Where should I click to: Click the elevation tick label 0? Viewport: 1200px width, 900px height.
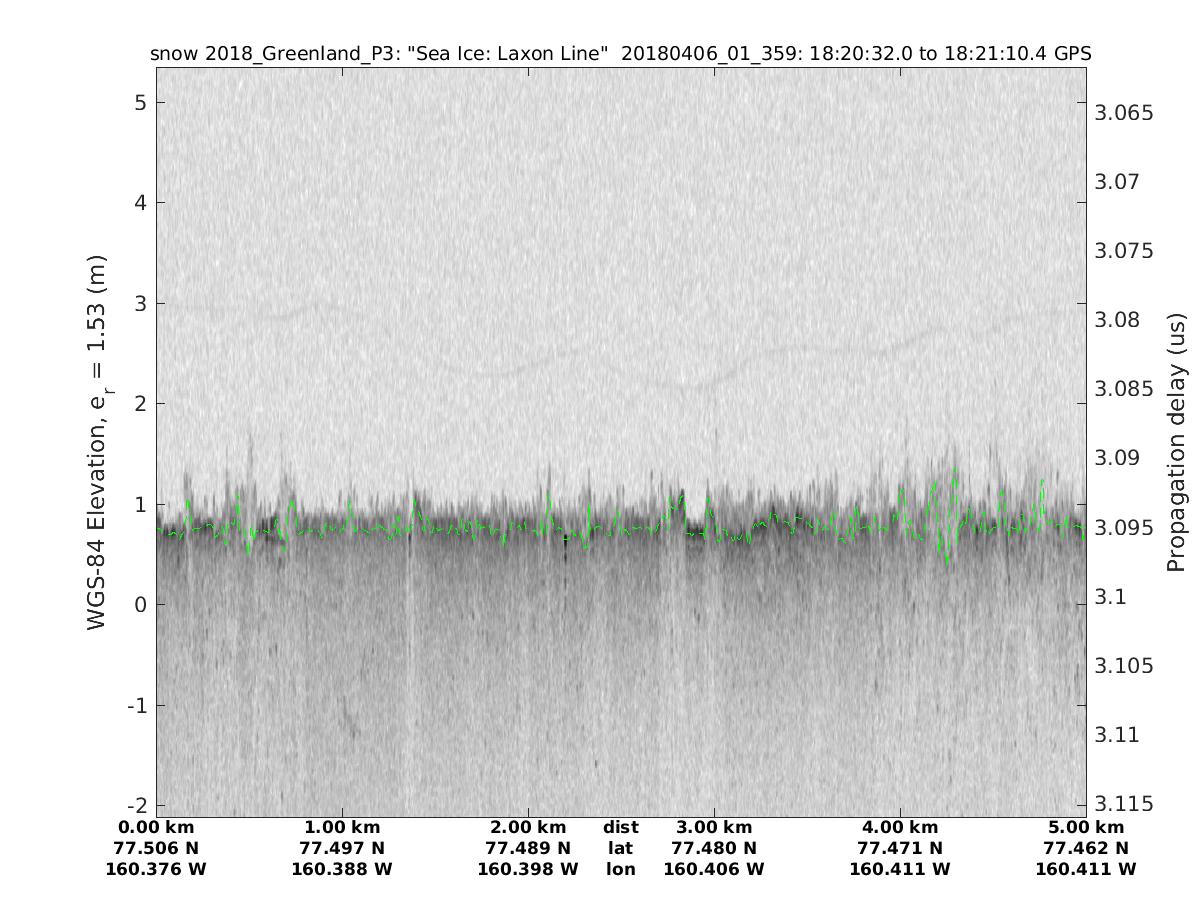pyautogui.click(x=141, y=605)
